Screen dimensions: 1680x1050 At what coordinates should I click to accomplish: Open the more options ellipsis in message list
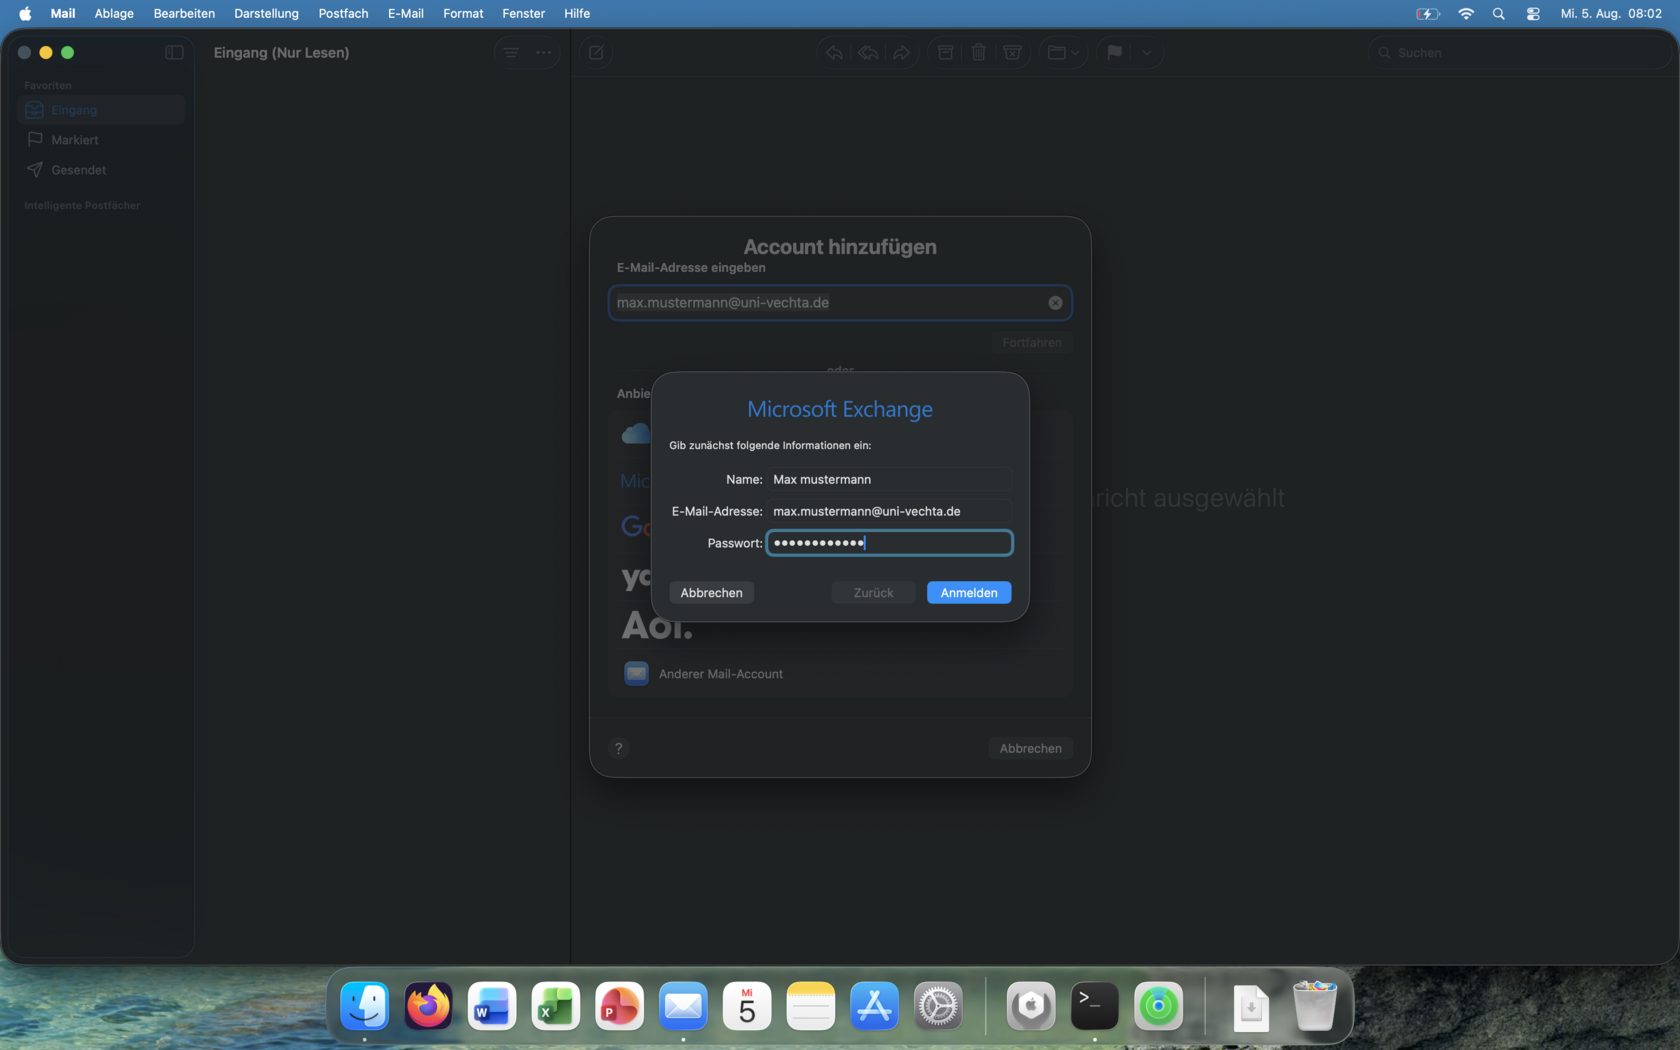543,53
